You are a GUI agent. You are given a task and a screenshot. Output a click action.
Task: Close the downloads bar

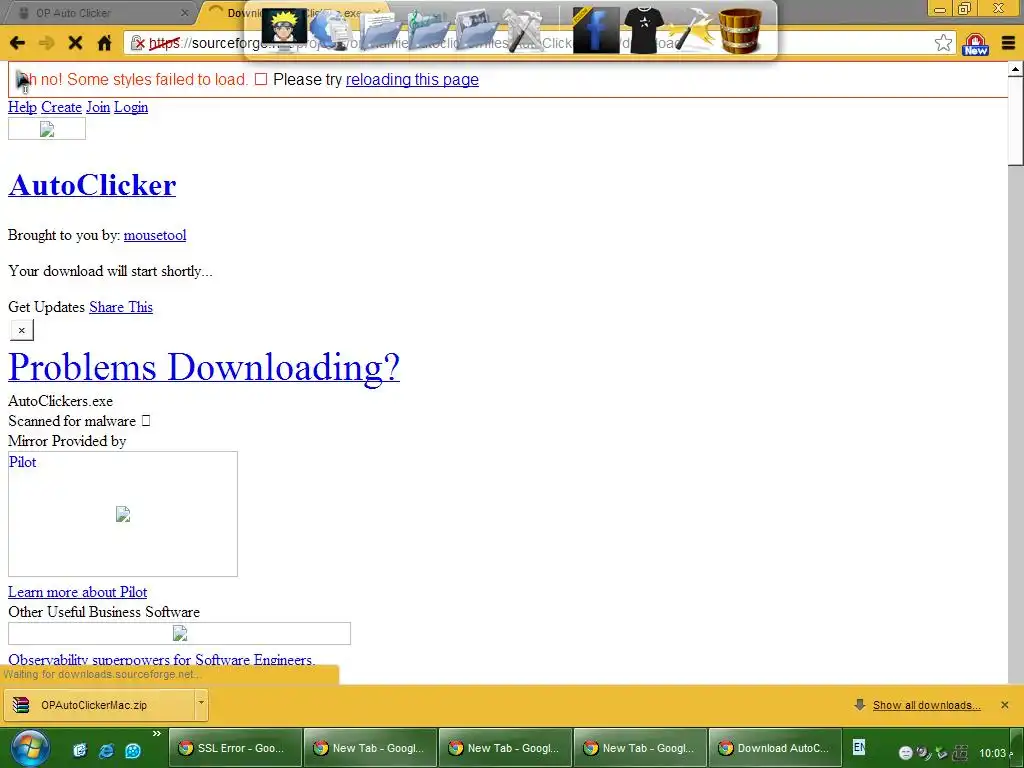(x=1004, y=705)
